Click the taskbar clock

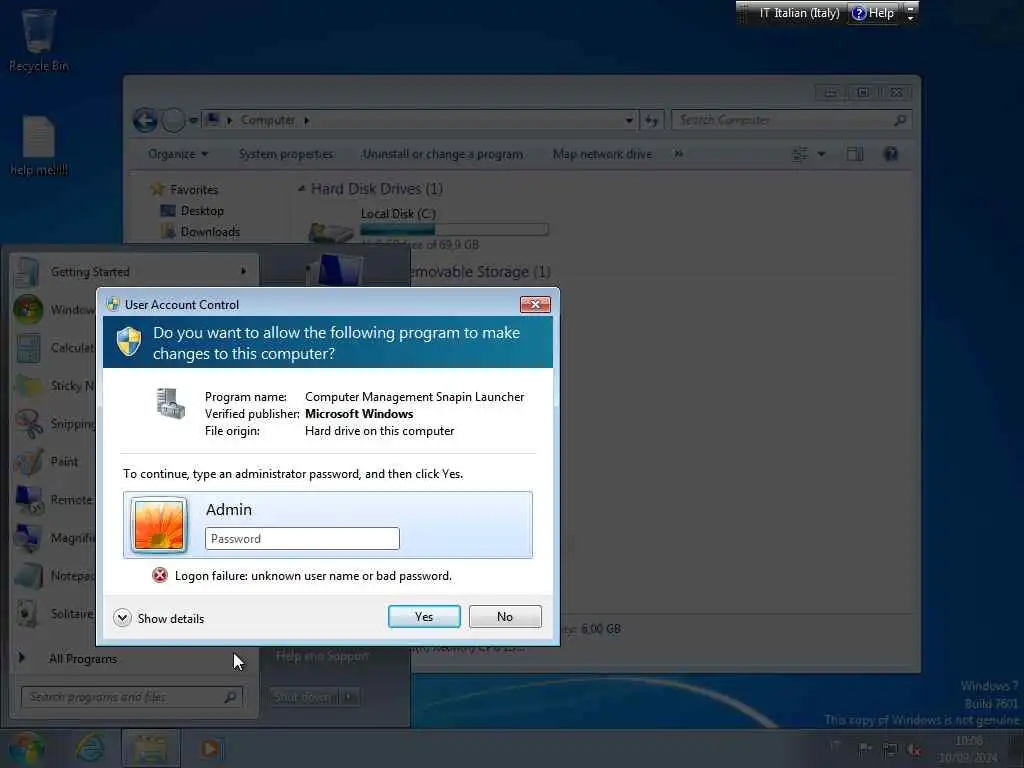click(x=968, y=749)
